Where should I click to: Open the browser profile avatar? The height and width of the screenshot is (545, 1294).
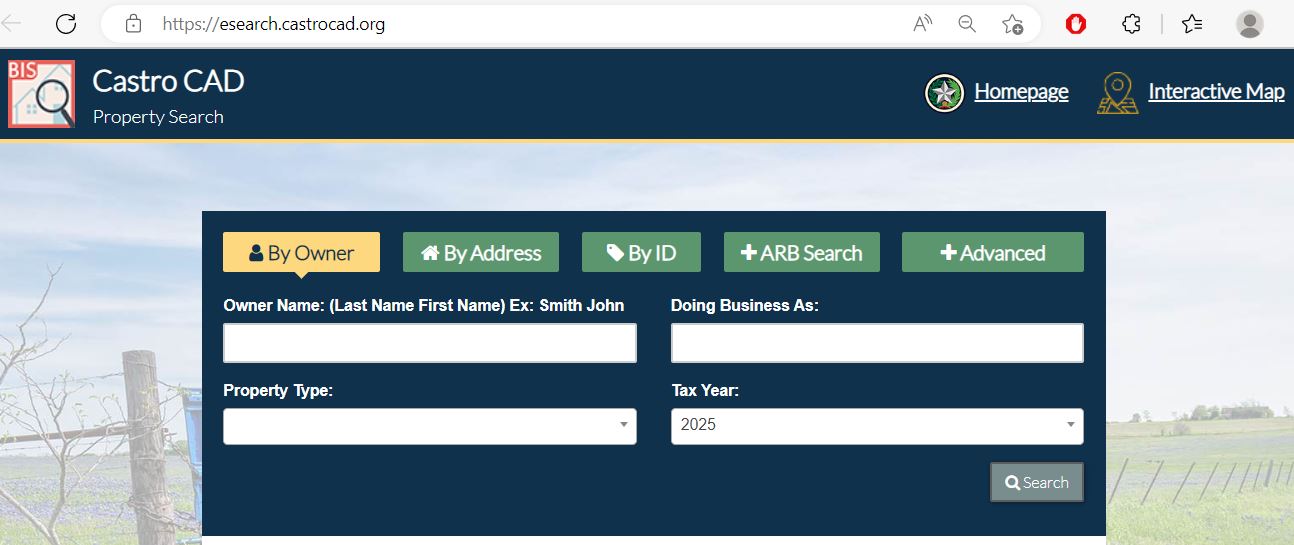[x=1249, y=24]
